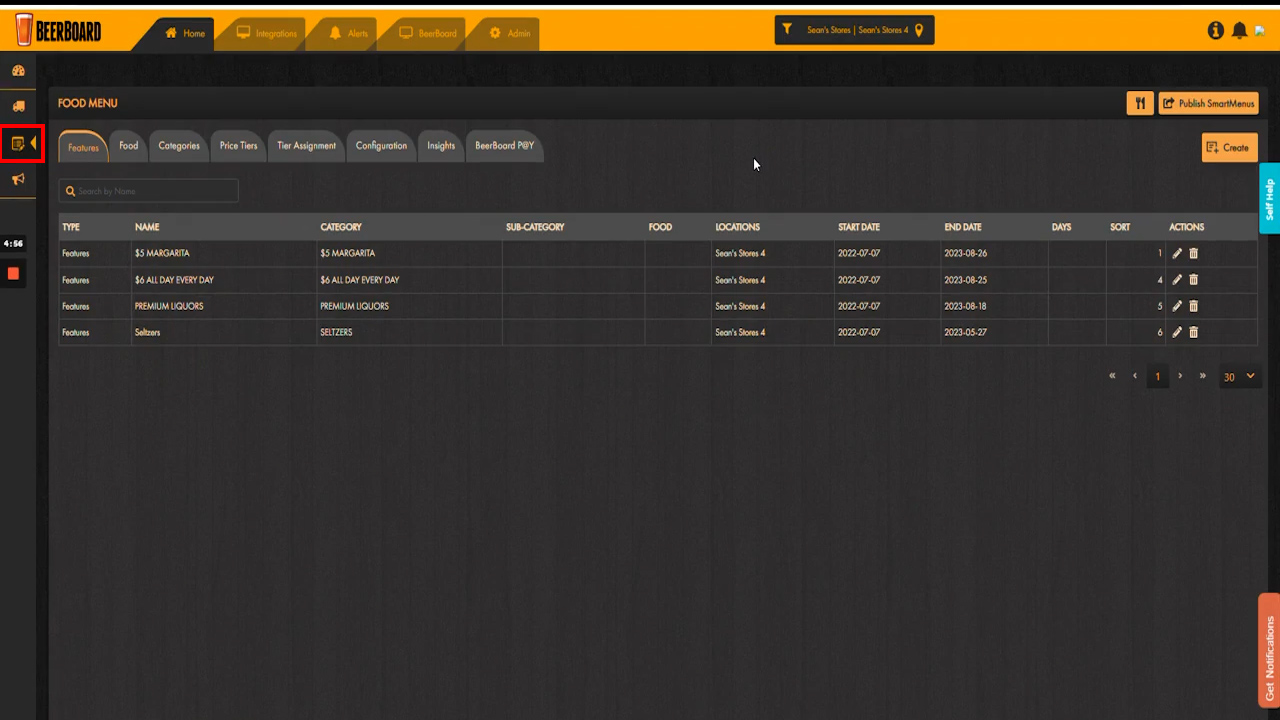This screenshot has height=720, width=1280.
Task: Click the fork and knife icon button
Action: click(x=1140, y=103)
